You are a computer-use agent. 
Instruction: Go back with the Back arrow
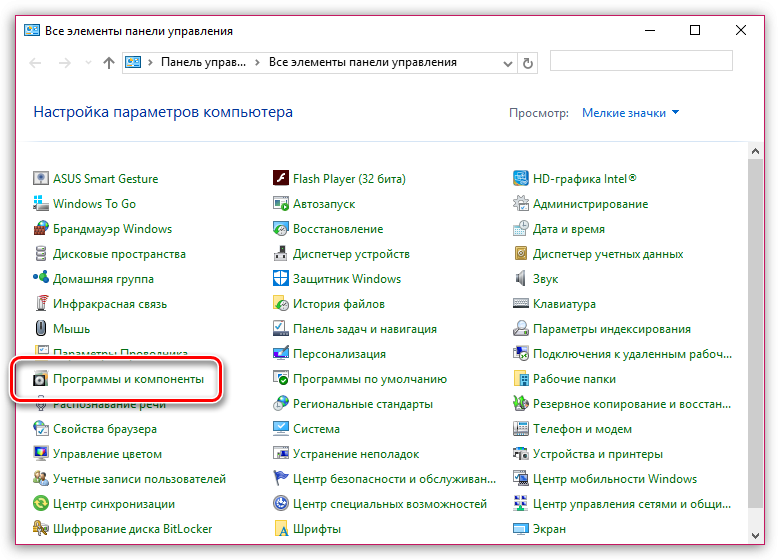click(35, 63)
